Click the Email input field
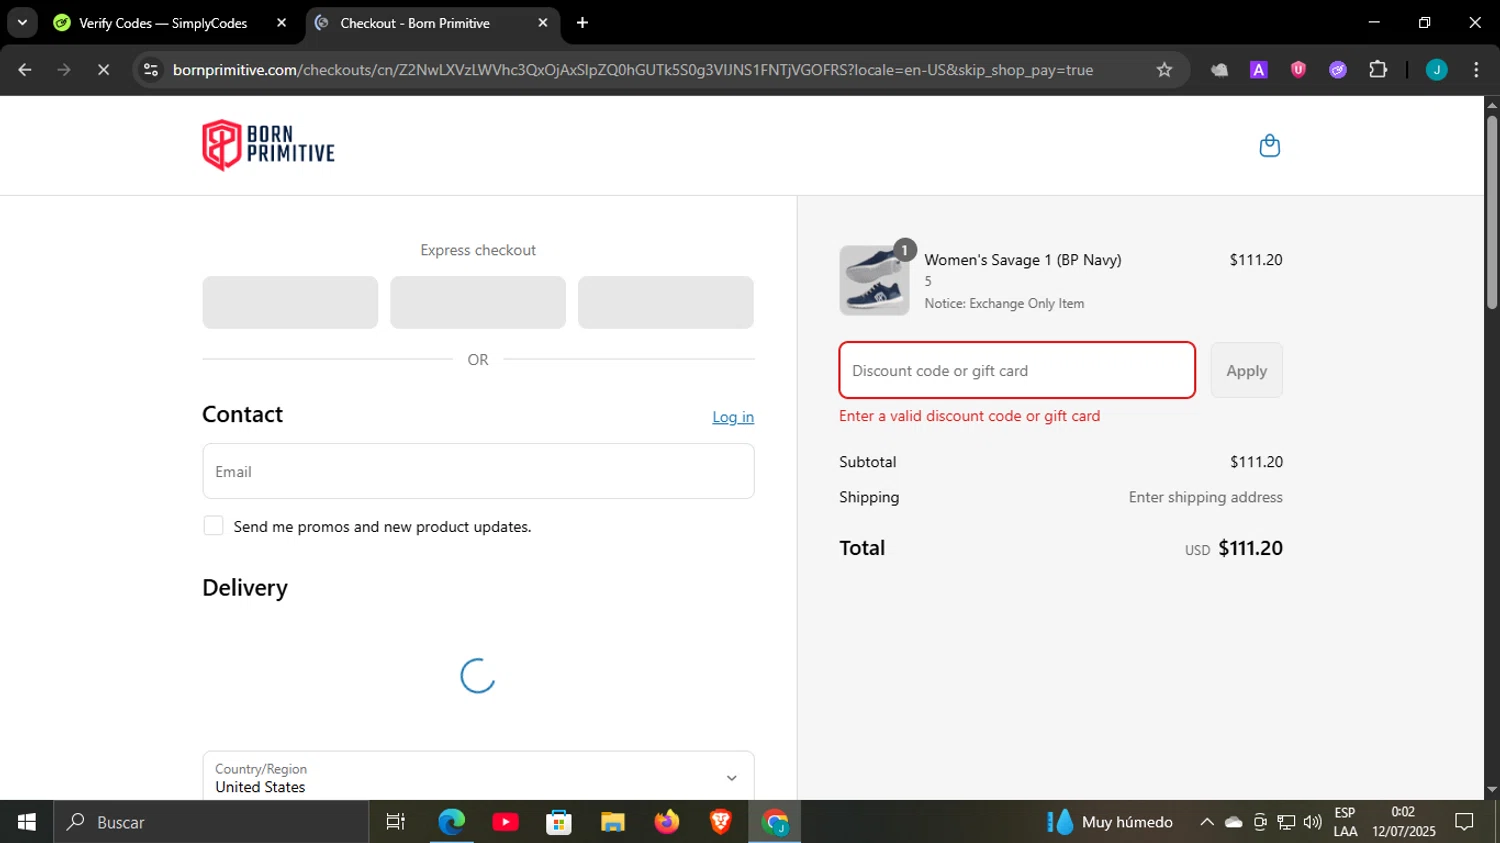Screen dimensions: 1500x843 (x=478, y=471)
